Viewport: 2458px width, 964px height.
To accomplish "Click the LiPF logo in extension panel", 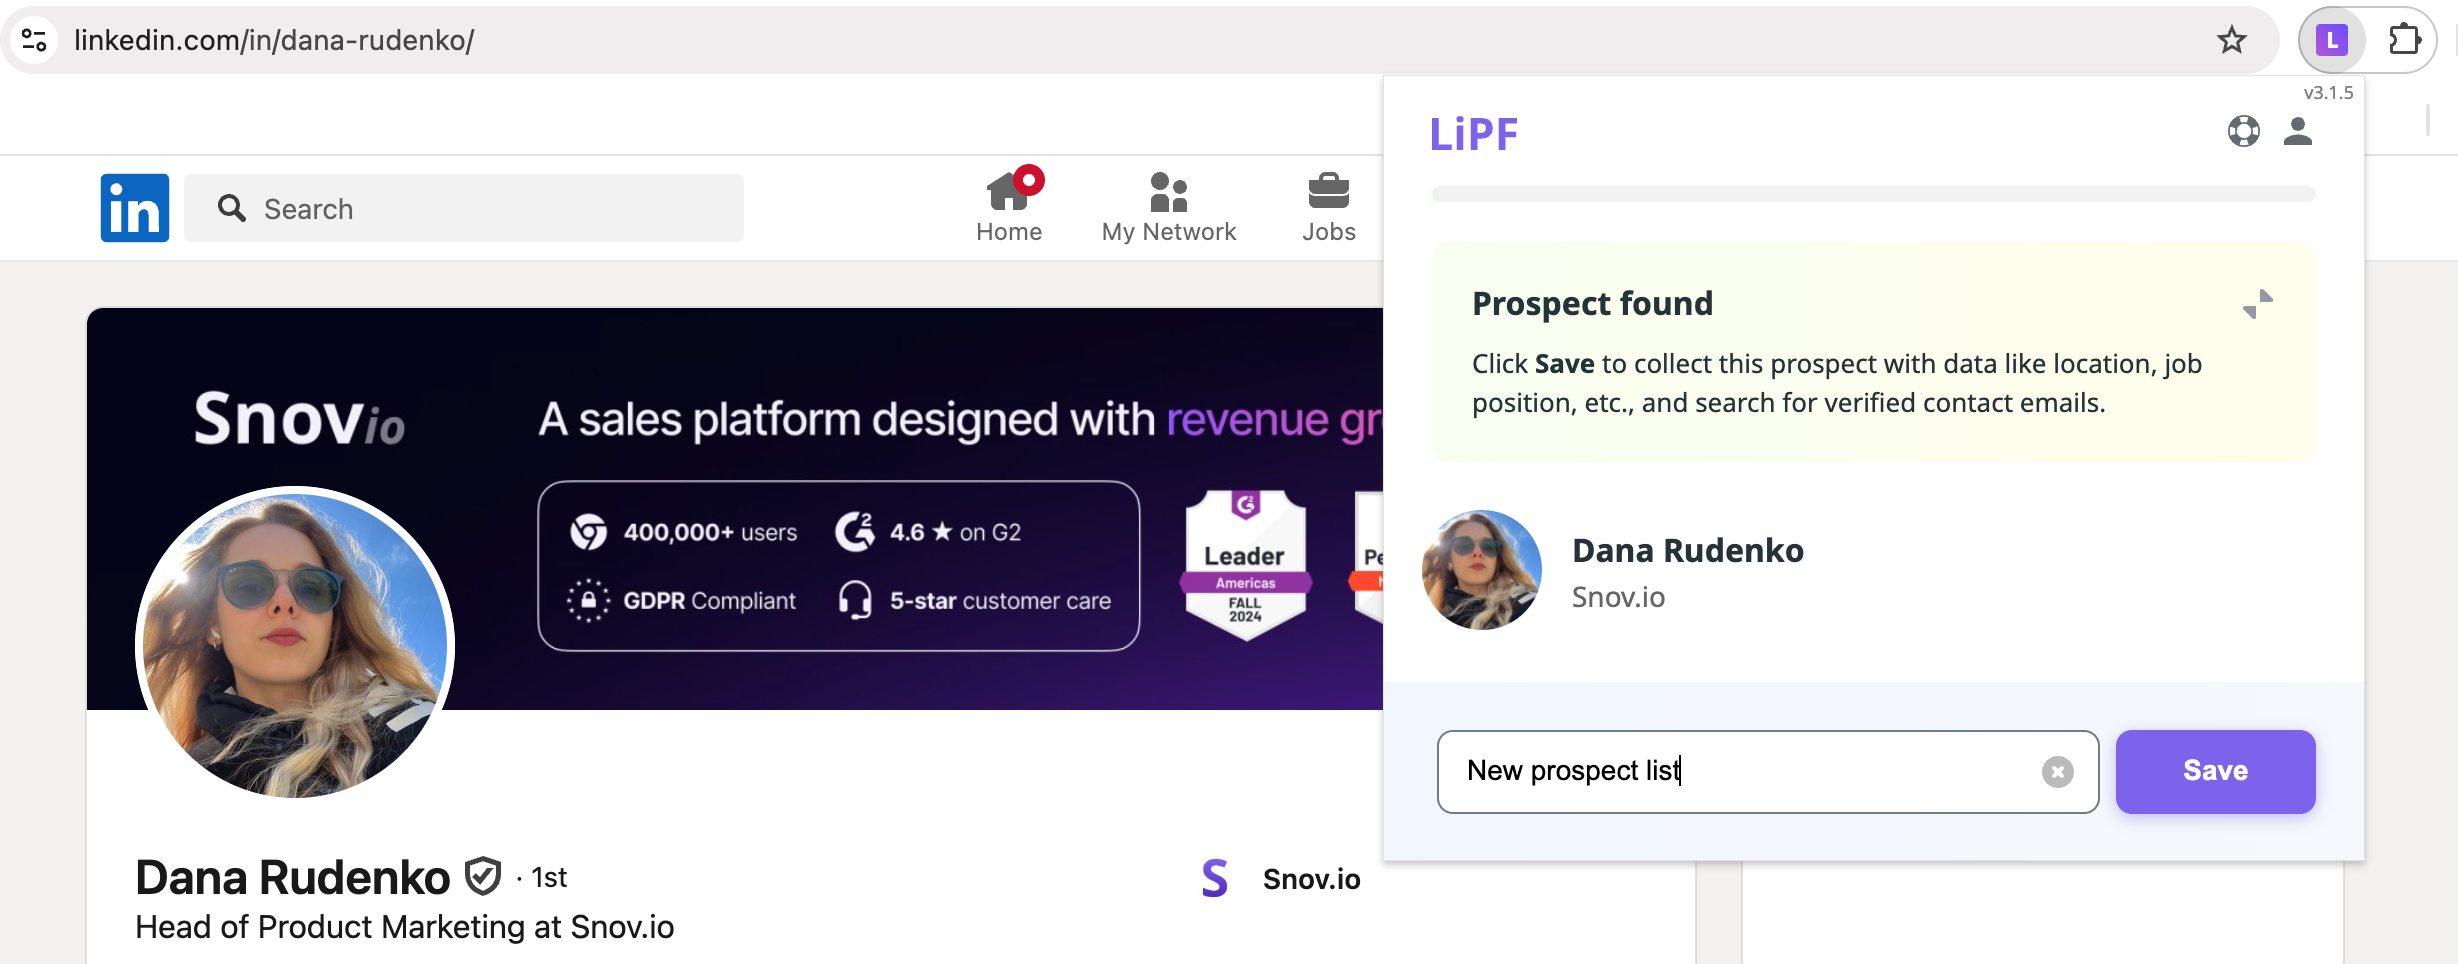I will coord(1473,134).
